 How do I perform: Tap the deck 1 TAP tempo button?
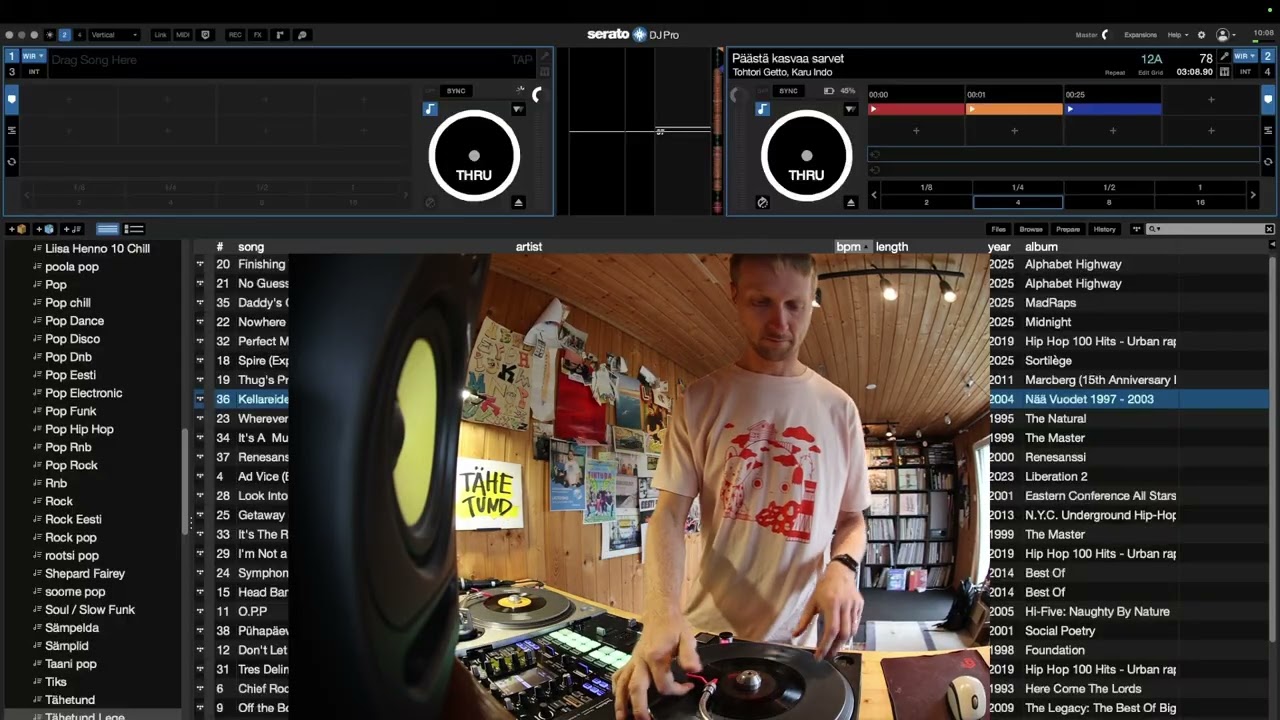pos(522,60)
